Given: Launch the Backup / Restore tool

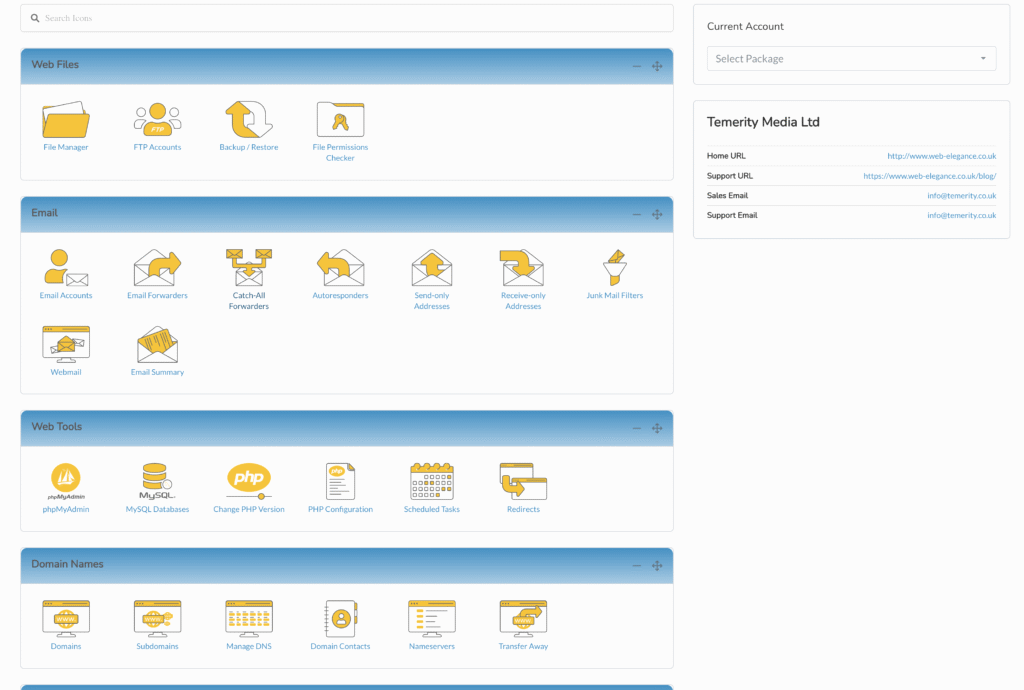Looking at the screenshot, I should pos(249,126).
